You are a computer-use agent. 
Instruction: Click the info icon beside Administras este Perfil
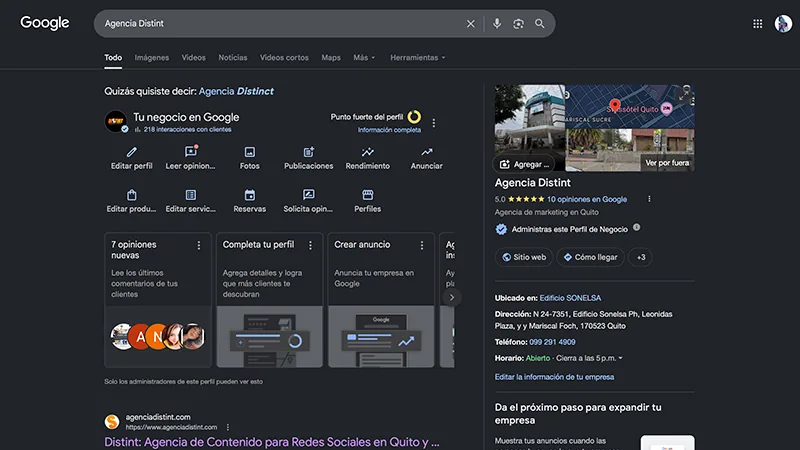637,228
